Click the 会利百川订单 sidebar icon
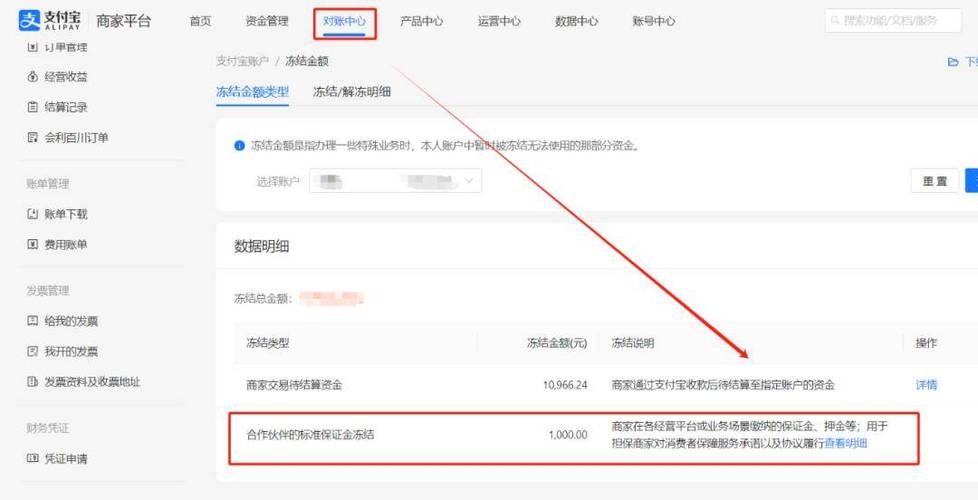 click(x=32, y=137)
